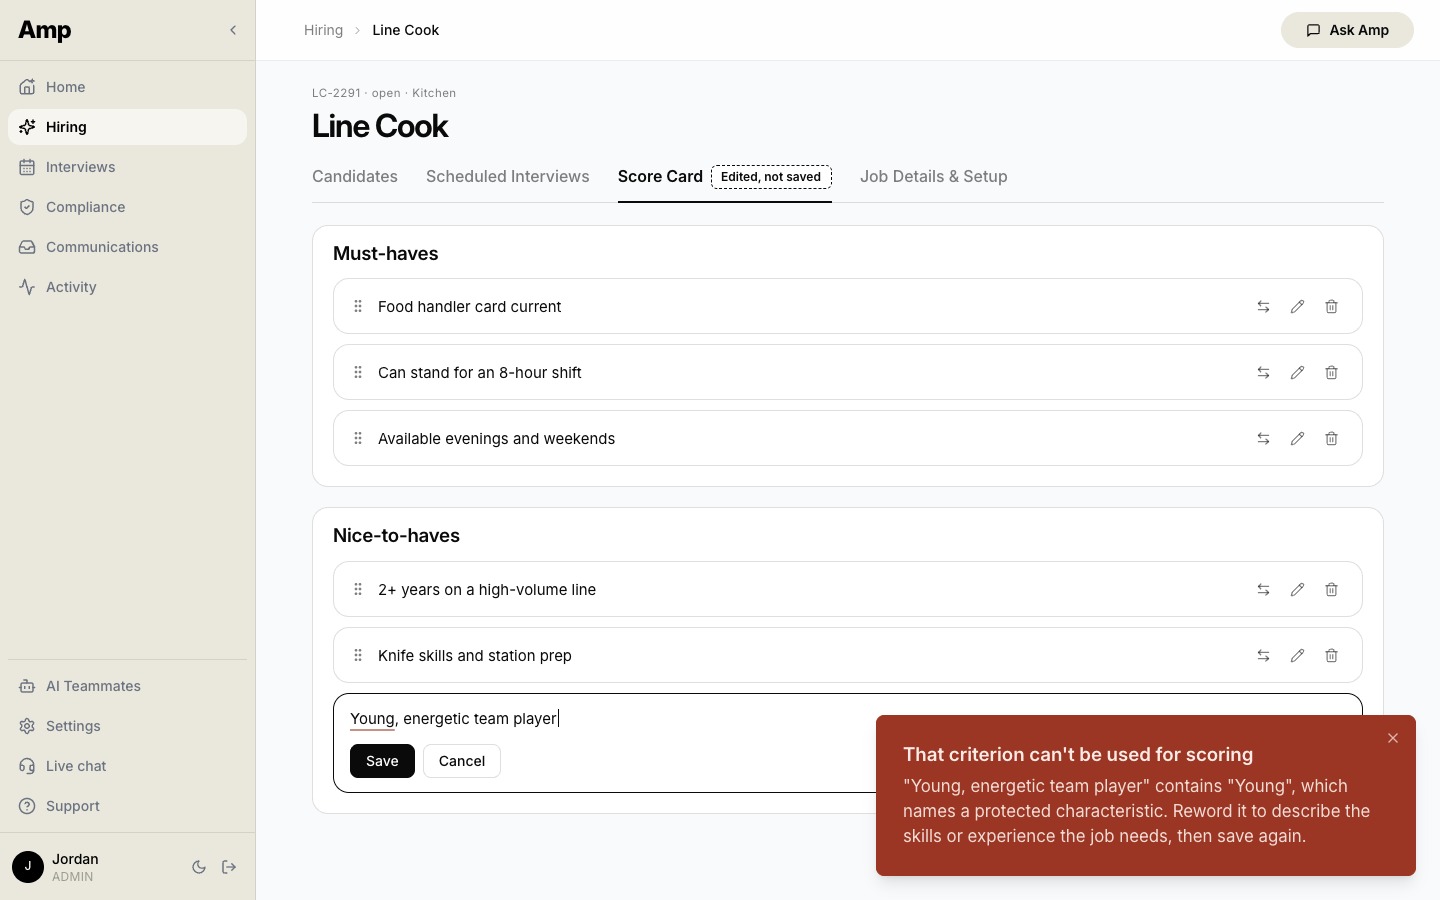The image size is (1440, 900).
Task: Log out using the sign-out icon
Action: click(229, 867)
